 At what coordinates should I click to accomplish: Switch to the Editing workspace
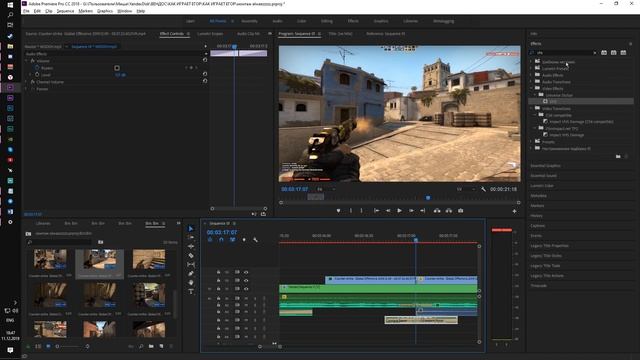327,21
